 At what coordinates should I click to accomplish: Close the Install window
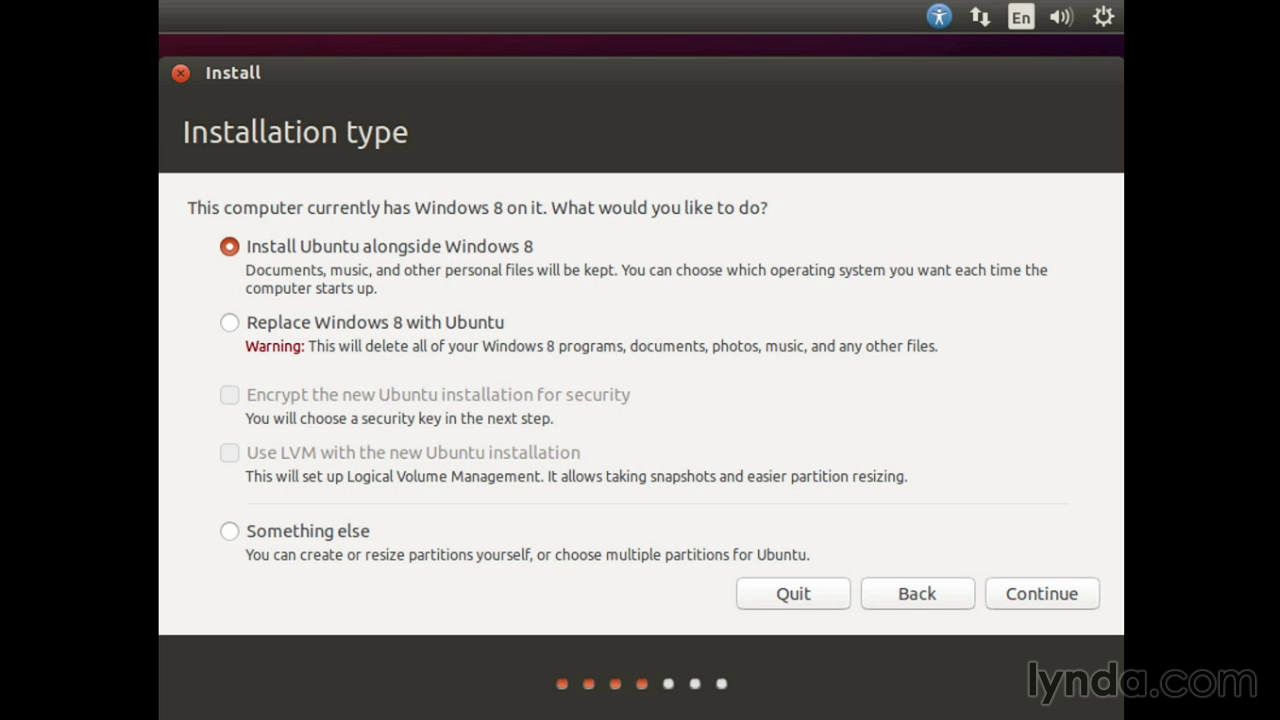coord(180,73)
